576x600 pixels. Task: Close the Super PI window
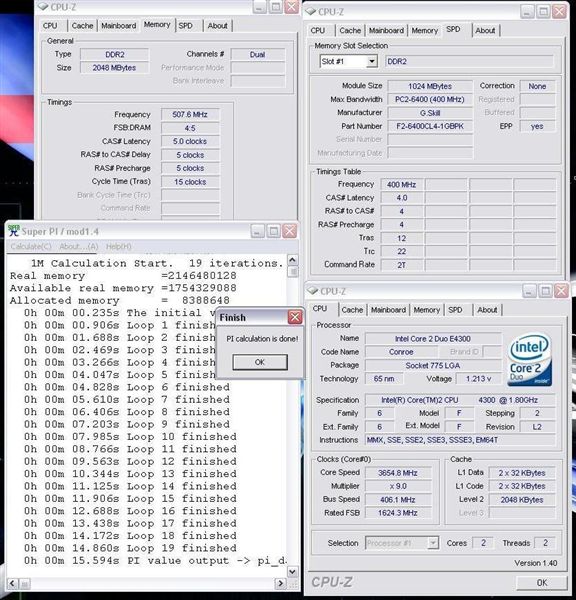[290, 231]
